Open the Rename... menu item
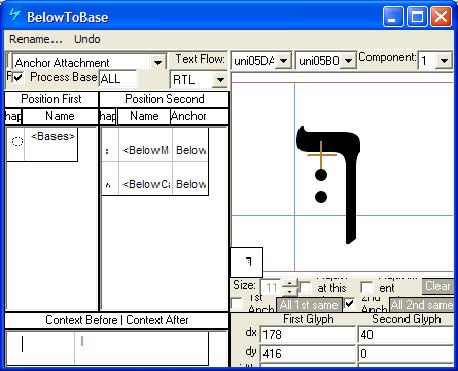Screen dimensions: 458x371 [36, 39]
